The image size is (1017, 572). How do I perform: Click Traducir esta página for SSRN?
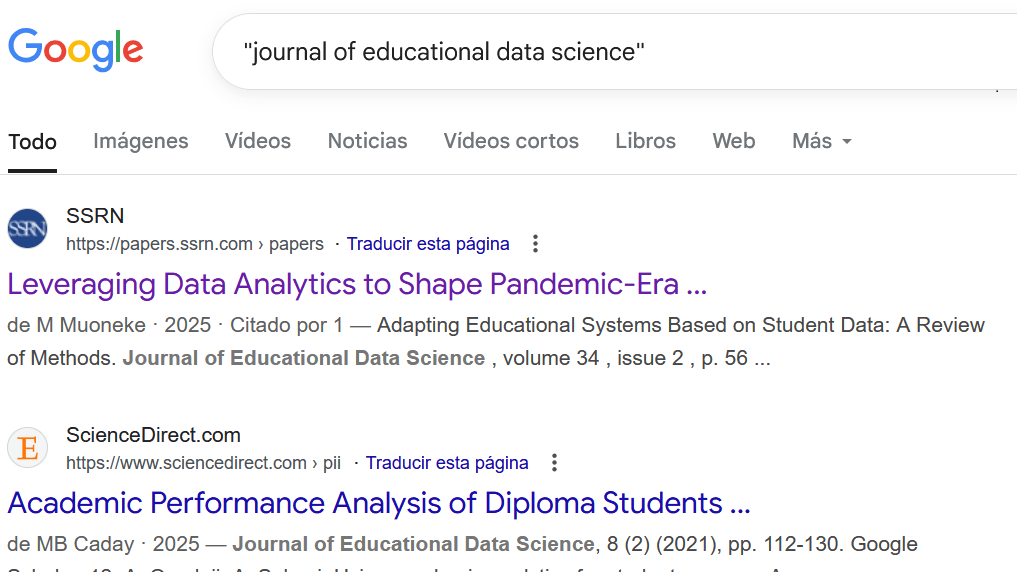tap(428, 244)
